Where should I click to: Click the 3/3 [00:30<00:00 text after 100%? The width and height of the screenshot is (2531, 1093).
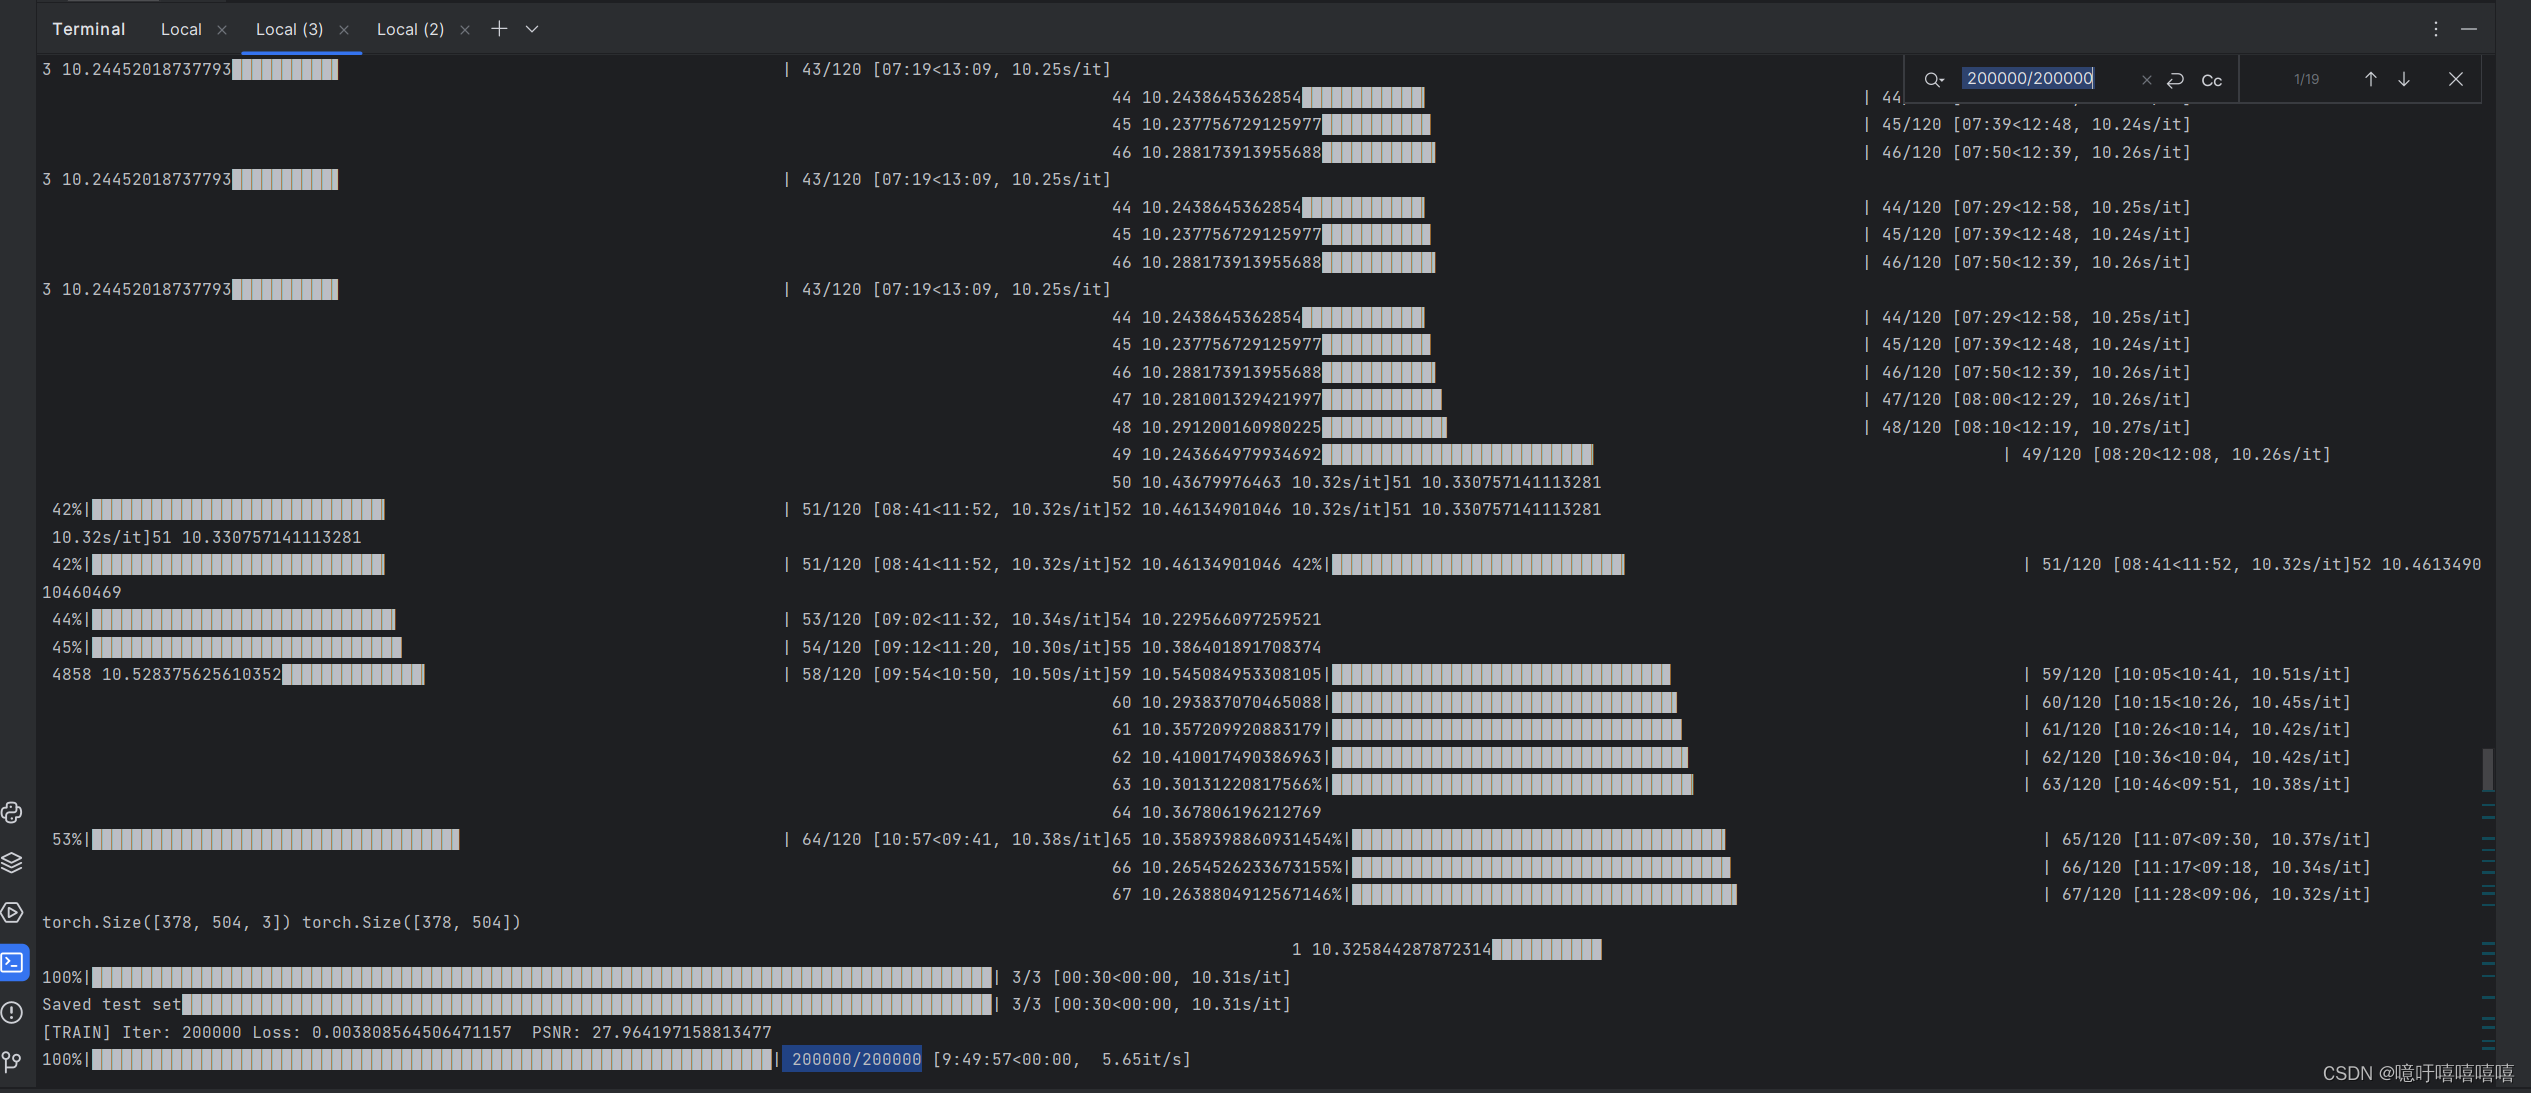pos(1151,977)
